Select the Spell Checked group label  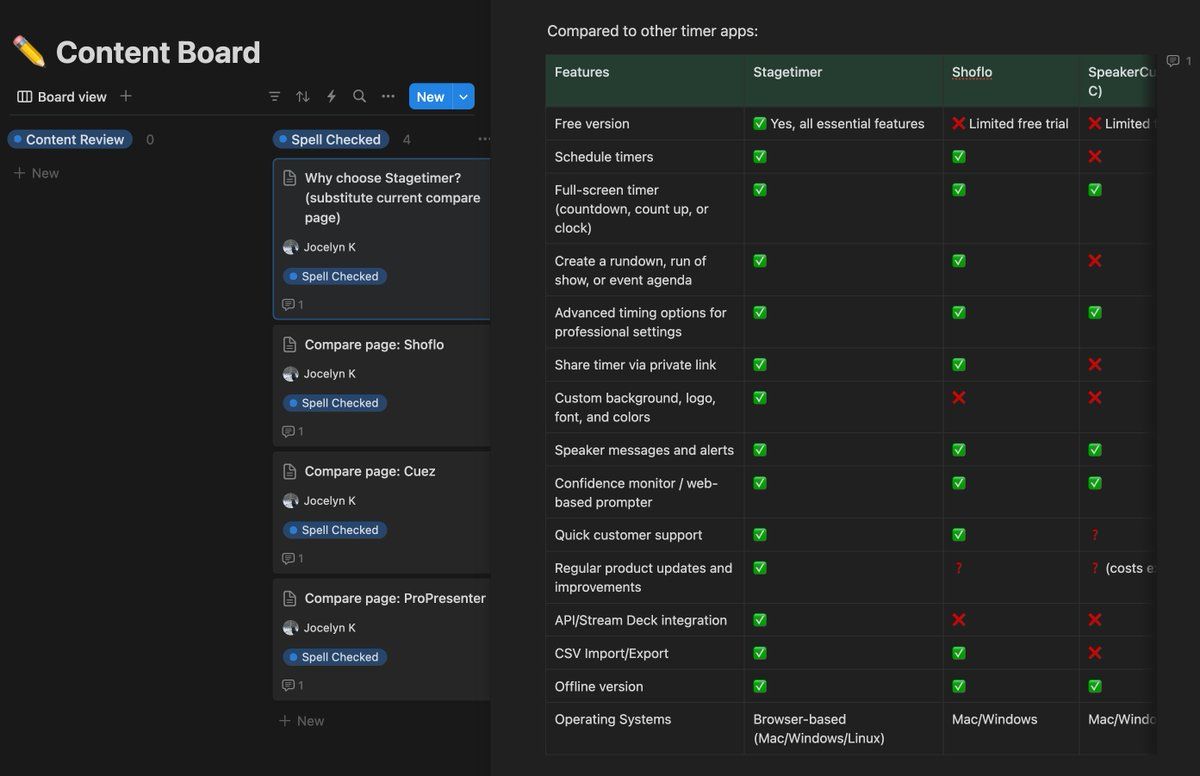coord(330,139)
